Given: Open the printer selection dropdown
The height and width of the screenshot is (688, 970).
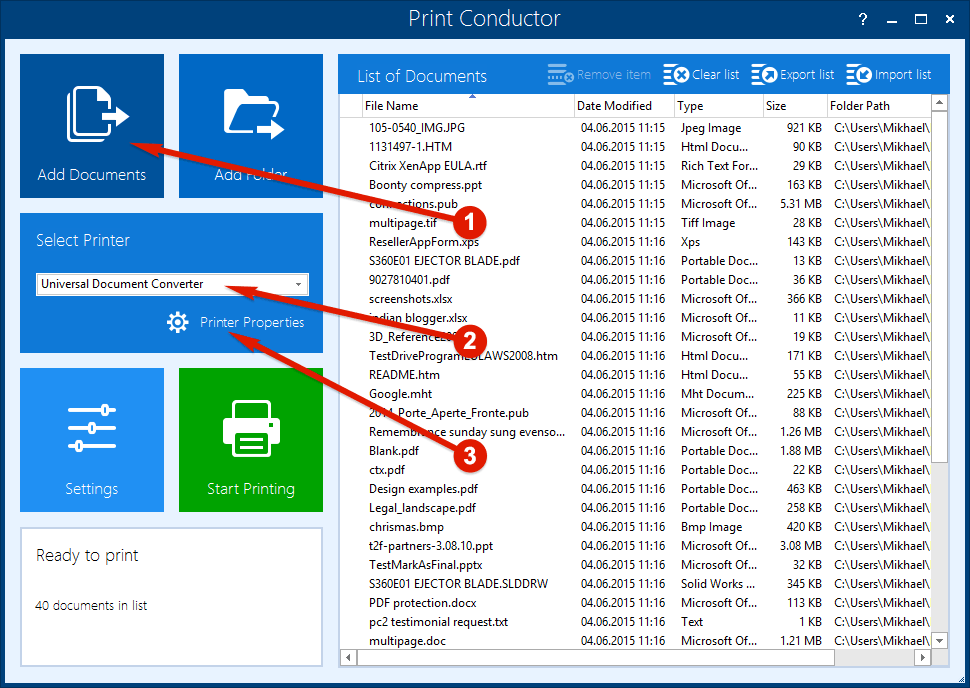Looking at the screenshot, I should pyautogui.click(x=297, y=284).
